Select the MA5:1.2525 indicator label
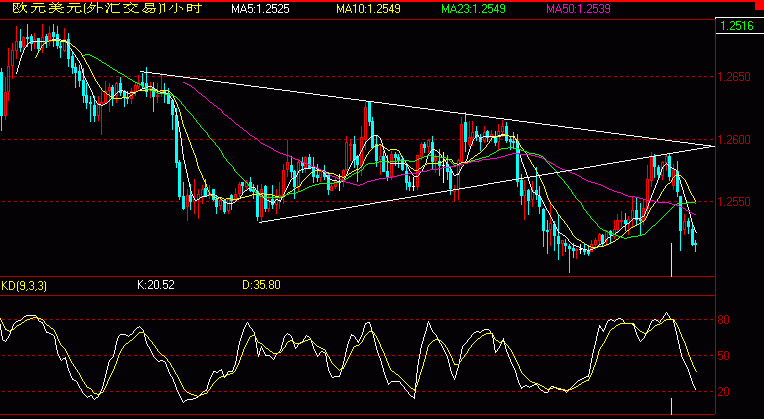The height and width of the screenshot is (419, 764). tap(260, 9)
